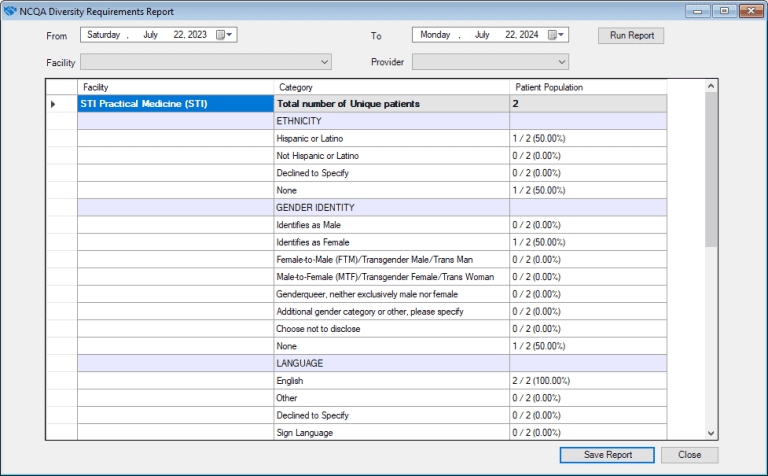The width and height of the screenshot is (768, 476).
Task: Click the year 2024 in To date
Action: coord(530,35)
